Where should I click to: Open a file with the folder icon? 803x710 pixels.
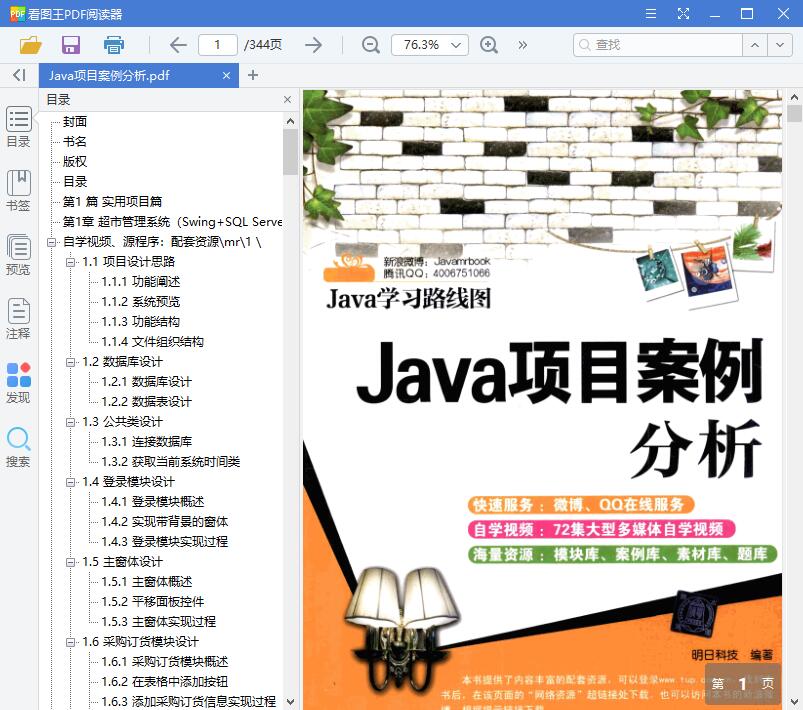pyautogui.click(x=30, y=45)
